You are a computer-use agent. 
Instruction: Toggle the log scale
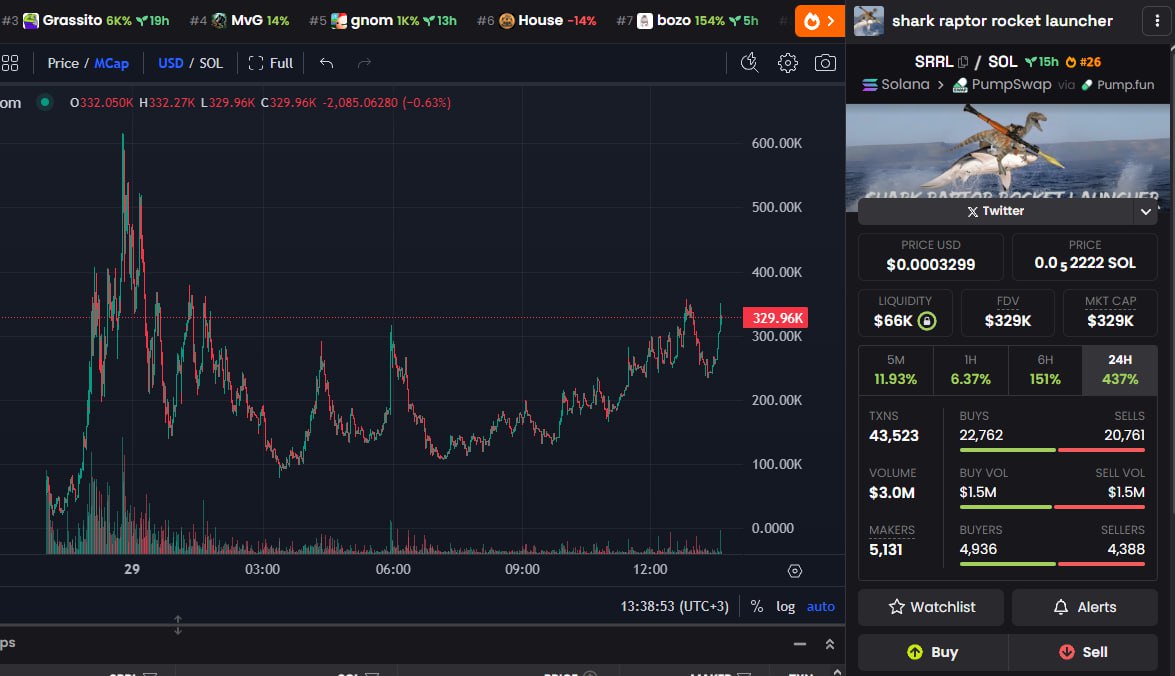click(x=785, y=606)
